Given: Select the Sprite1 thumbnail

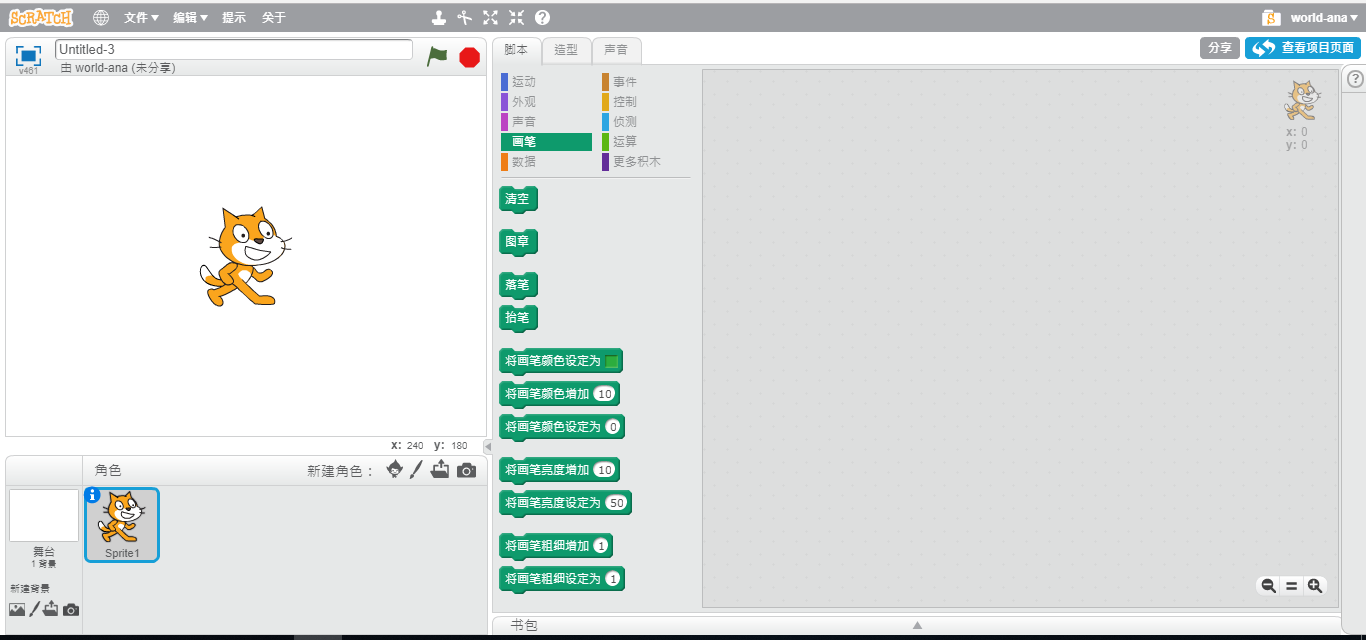Looking at the screenshot, I should (x=122, y=525).
